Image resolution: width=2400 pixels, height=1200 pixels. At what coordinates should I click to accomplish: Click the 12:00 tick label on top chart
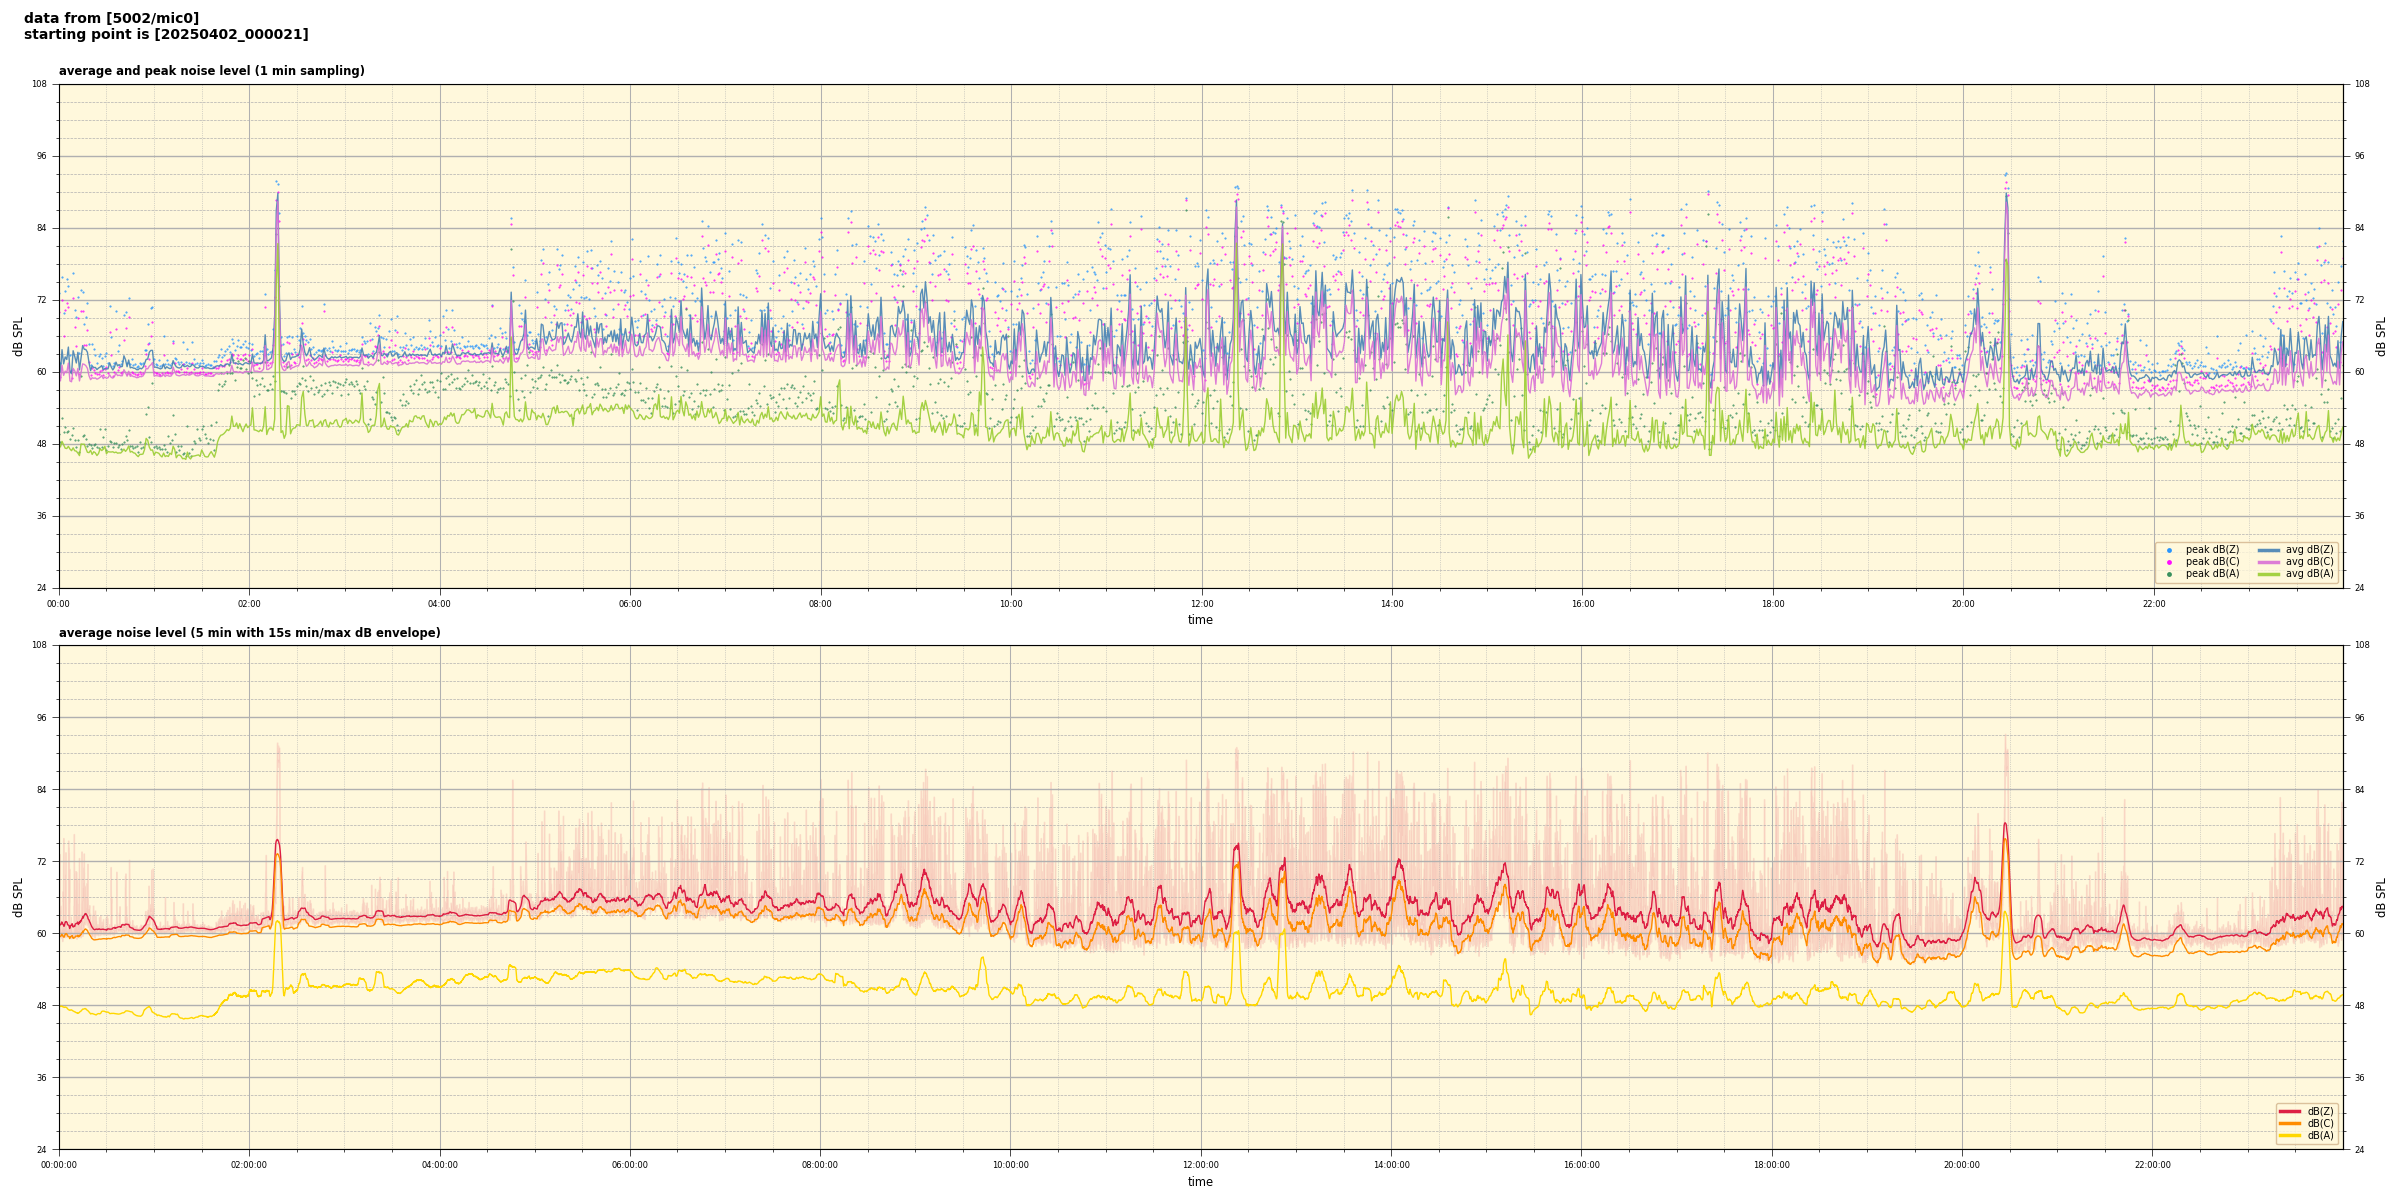point(1201,604)
